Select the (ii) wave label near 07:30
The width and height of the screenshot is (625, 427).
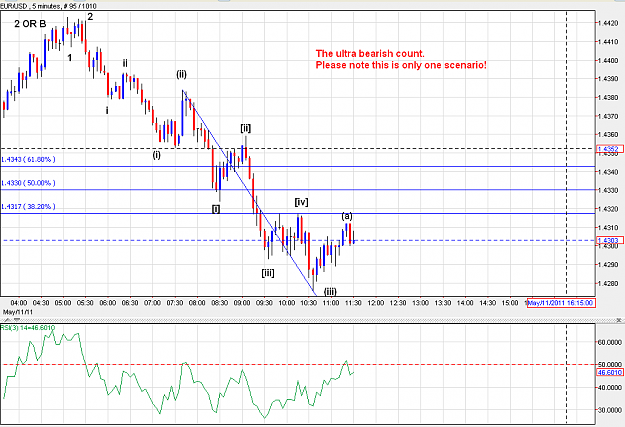tap(181, 74)
